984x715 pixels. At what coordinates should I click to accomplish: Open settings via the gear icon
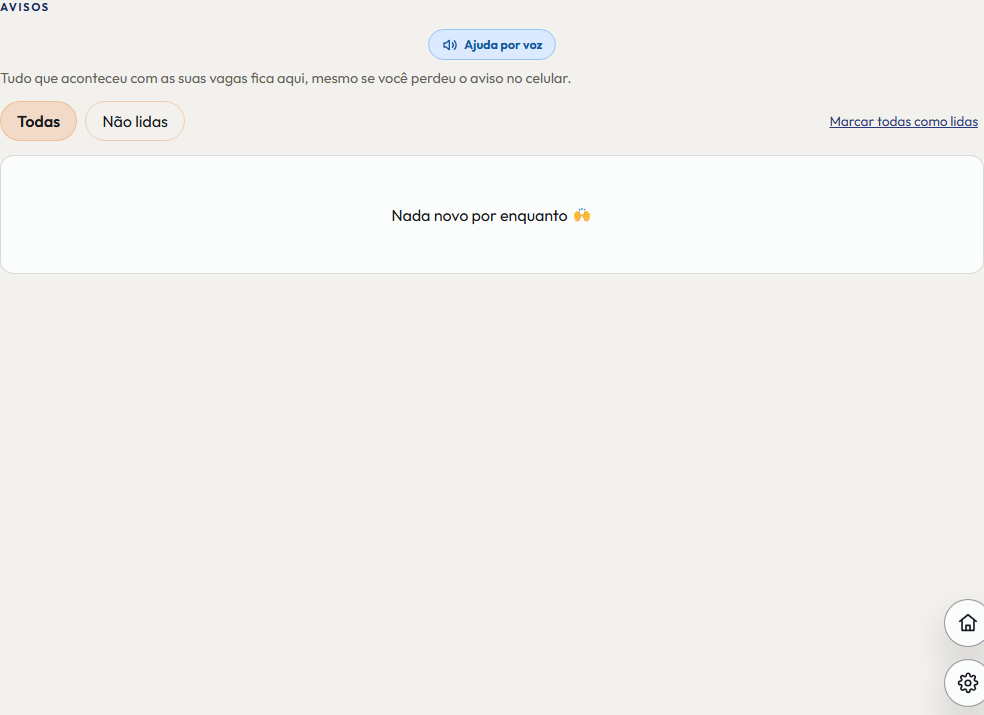[967, 682]
